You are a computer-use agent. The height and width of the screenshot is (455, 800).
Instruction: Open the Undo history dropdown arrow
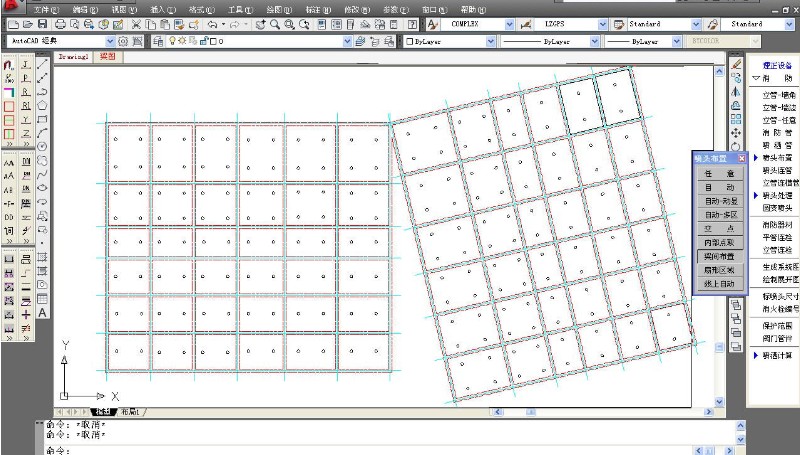point(223,24)
